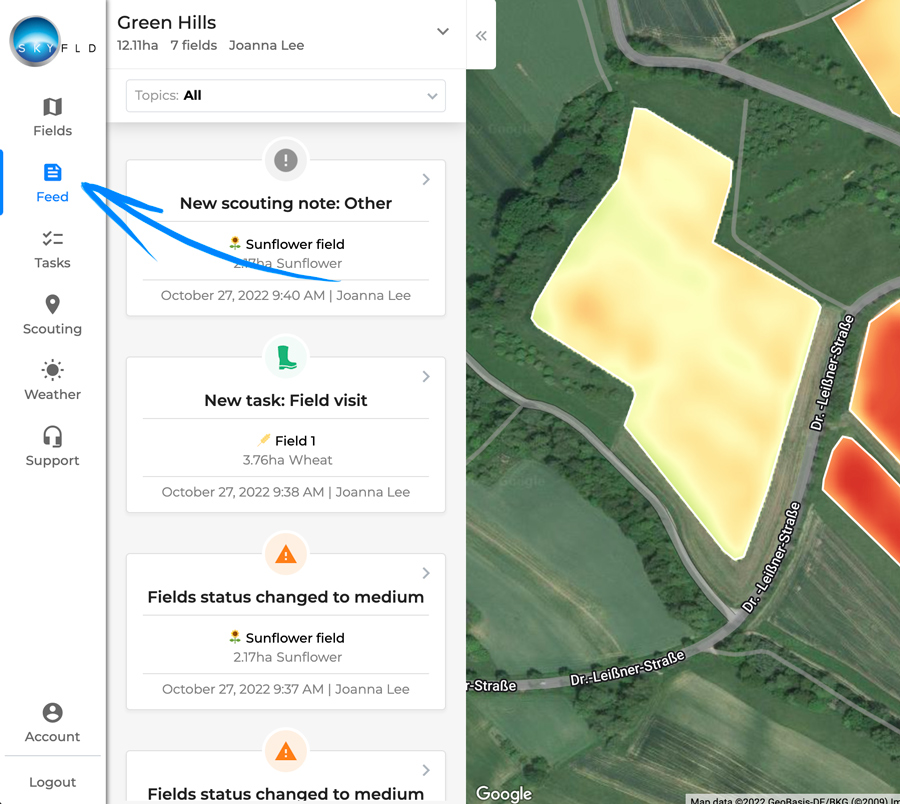Open the Account profile icon
900x804 pixels.
pos(52,712)
